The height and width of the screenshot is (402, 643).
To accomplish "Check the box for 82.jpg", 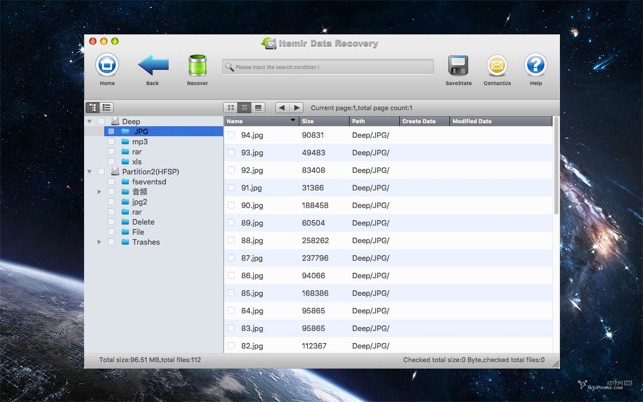I will tap(231, 346).
